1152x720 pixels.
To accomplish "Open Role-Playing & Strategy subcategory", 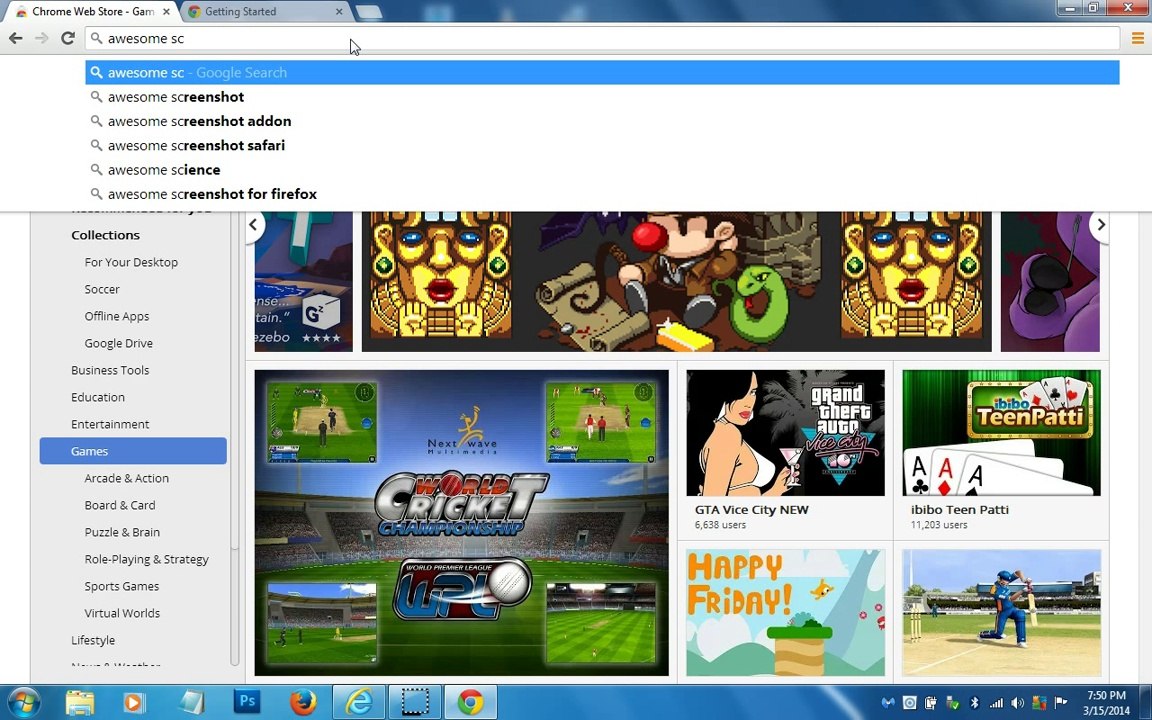I will click(146, 559).
